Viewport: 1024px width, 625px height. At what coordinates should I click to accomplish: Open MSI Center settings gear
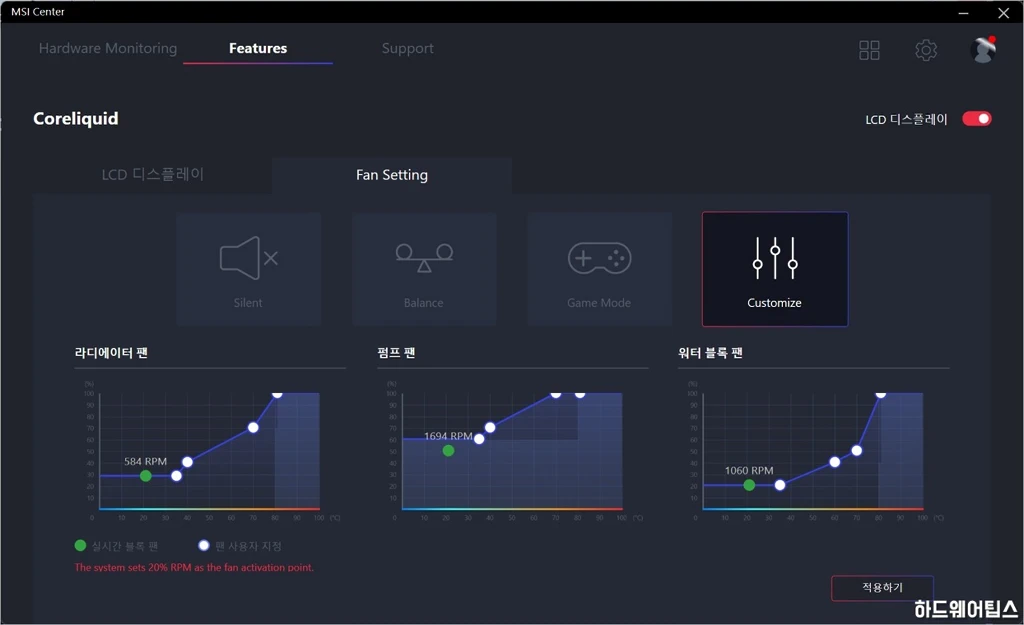pos(925,50)
